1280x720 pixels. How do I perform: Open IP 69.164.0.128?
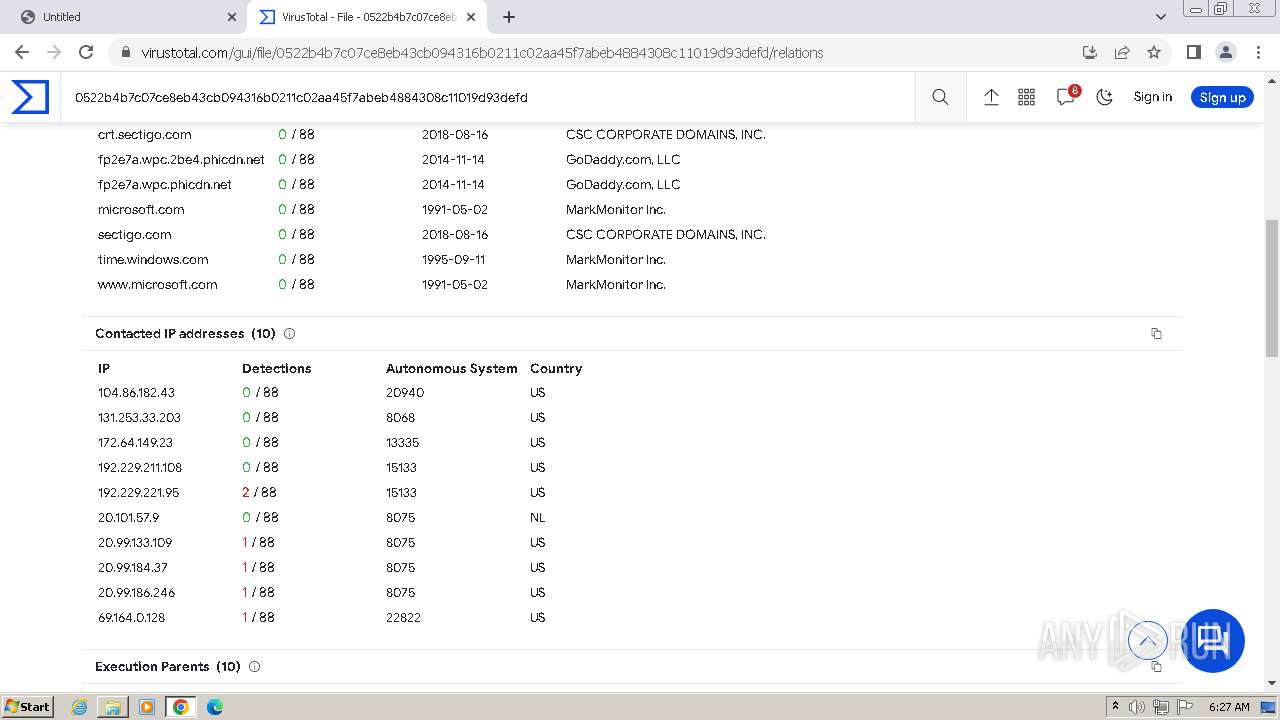click(131, 618)
